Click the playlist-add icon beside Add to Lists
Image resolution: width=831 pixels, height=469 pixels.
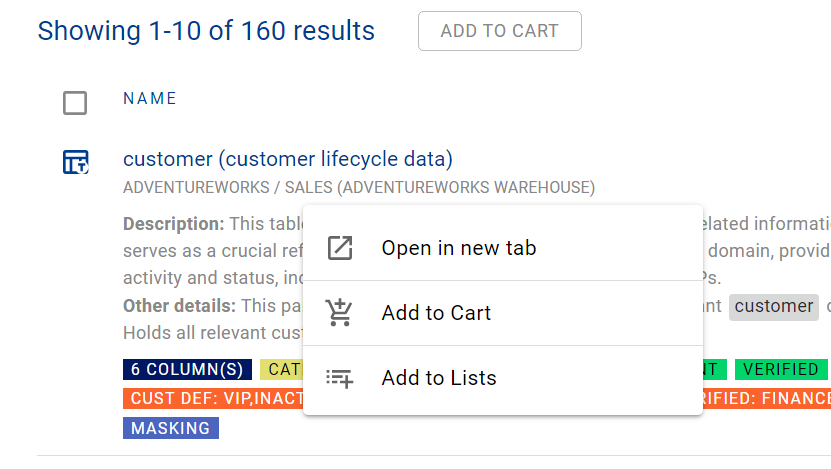click(341, 378)
